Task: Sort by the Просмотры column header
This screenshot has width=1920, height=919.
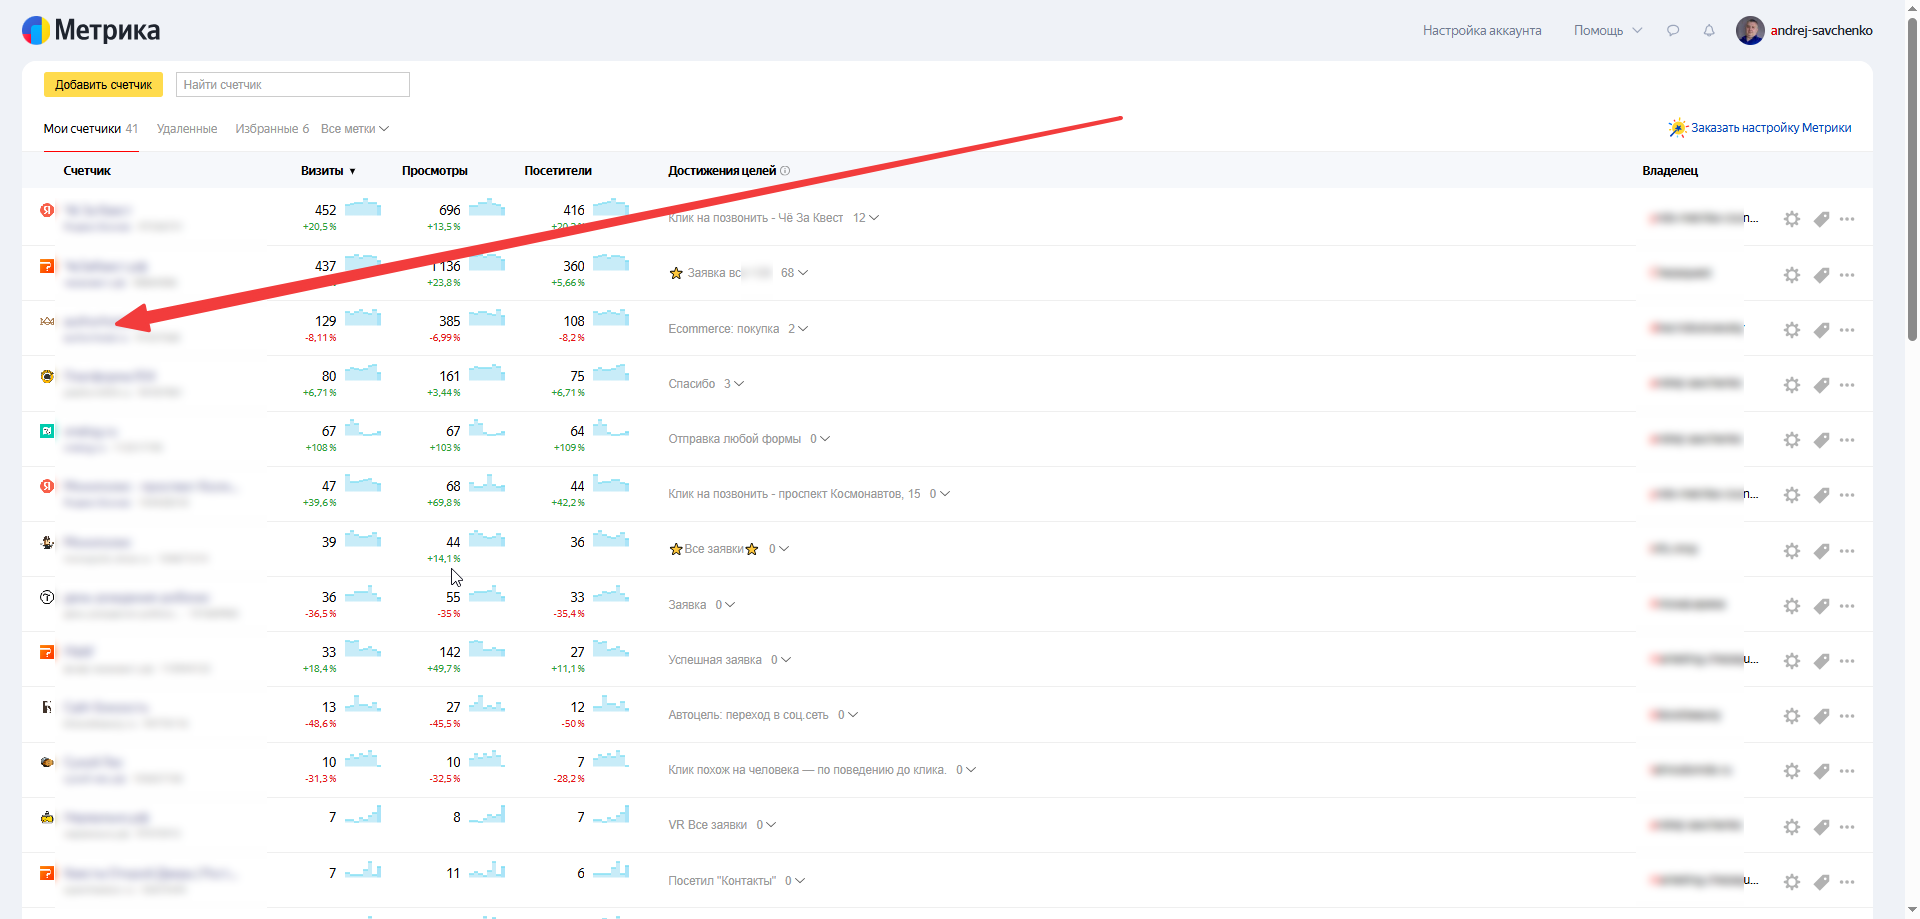Action: point(435,171)
